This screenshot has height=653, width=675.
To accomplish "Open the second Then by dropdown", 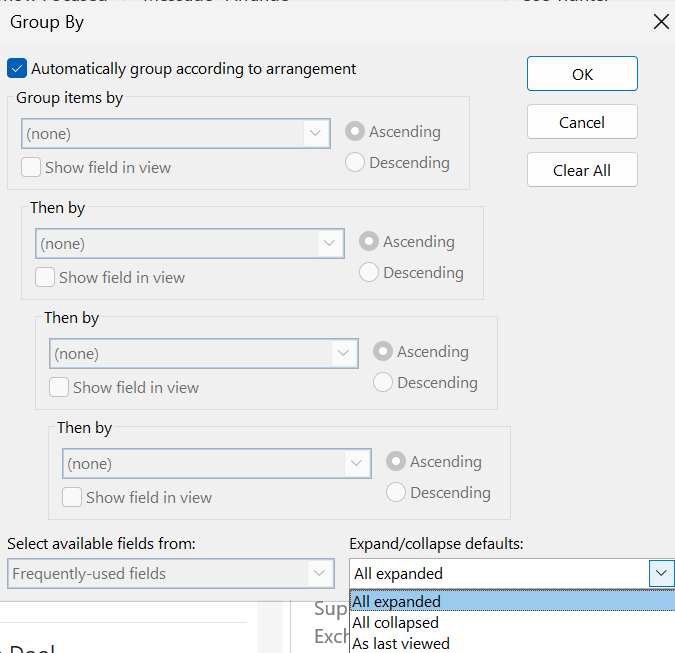I will coord(204,353).
